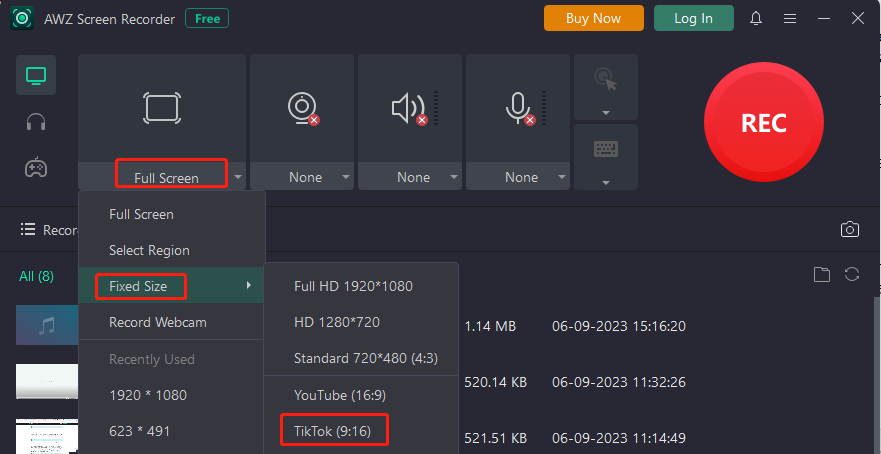Click the date 06-09-2023 11:14:49
881x454 pixels.
[x=619, y=438]
